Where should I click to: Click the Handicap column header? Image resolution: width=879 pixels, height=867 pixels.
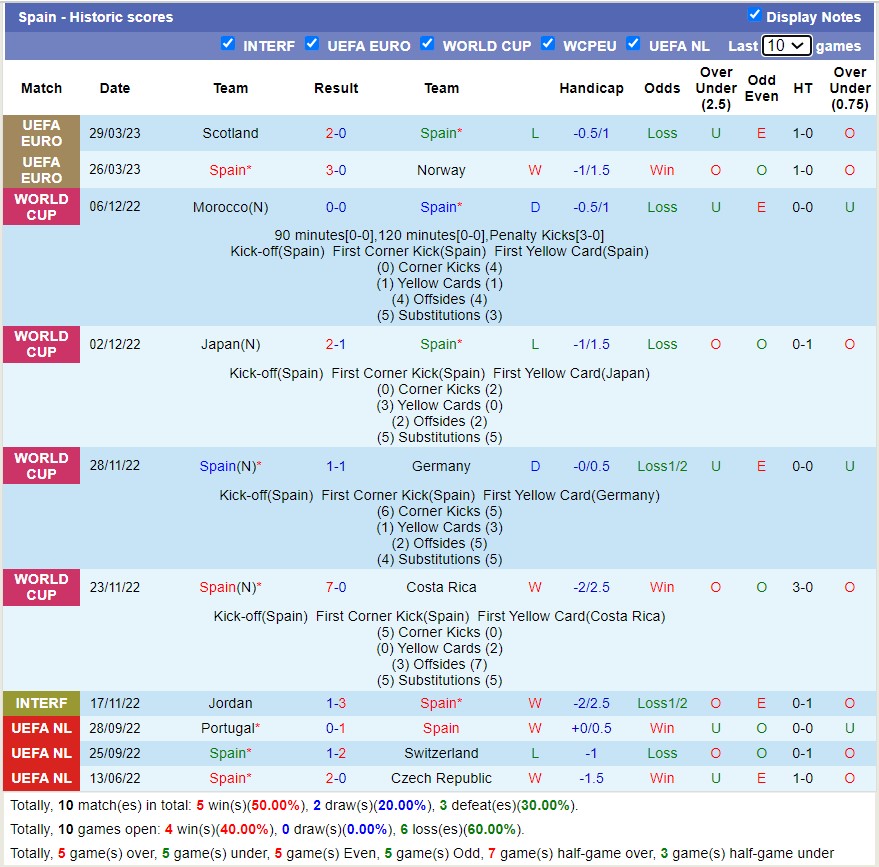click(x=591, y=88)
